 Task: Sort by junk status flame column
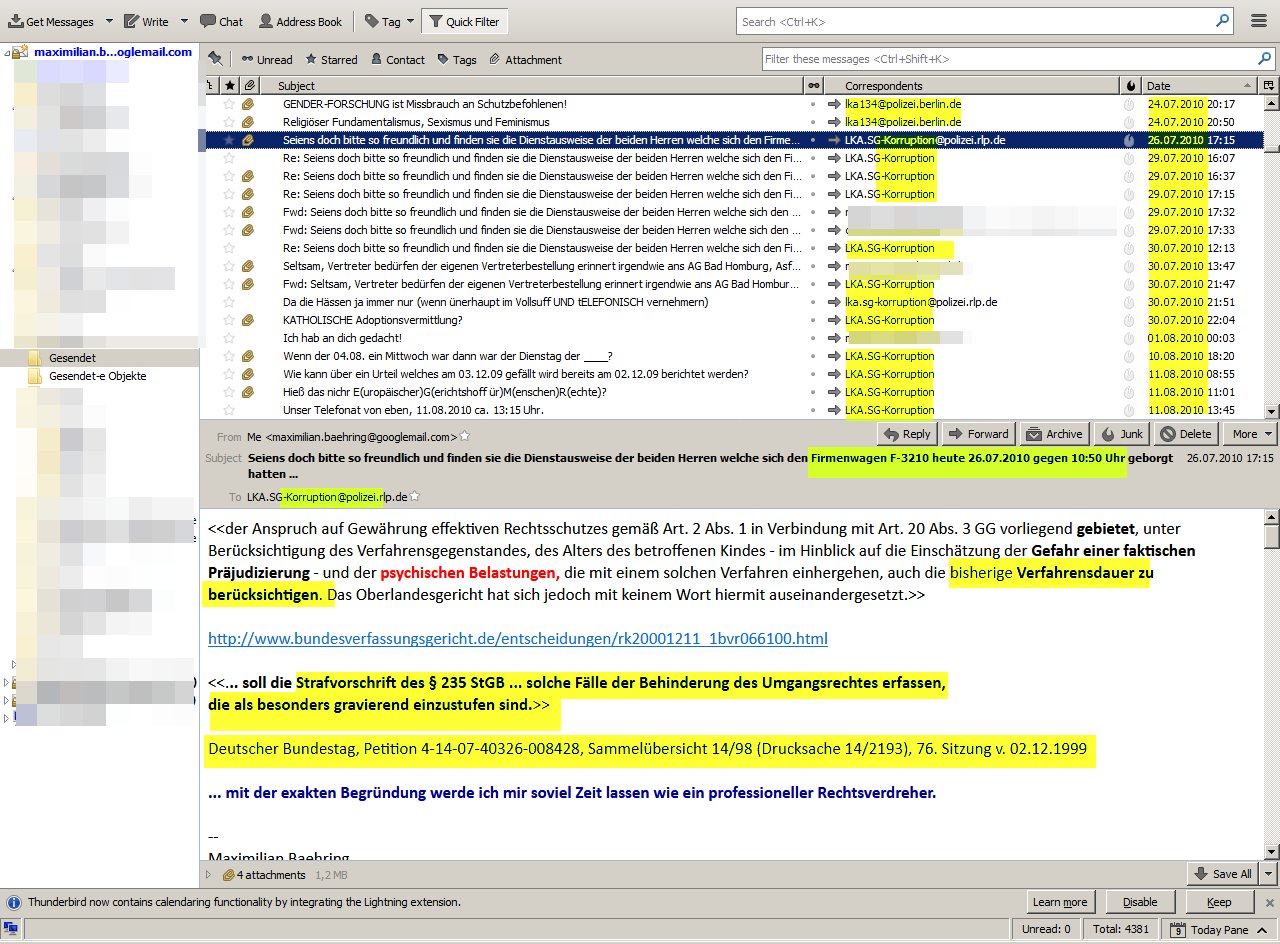click(1130, 86)
